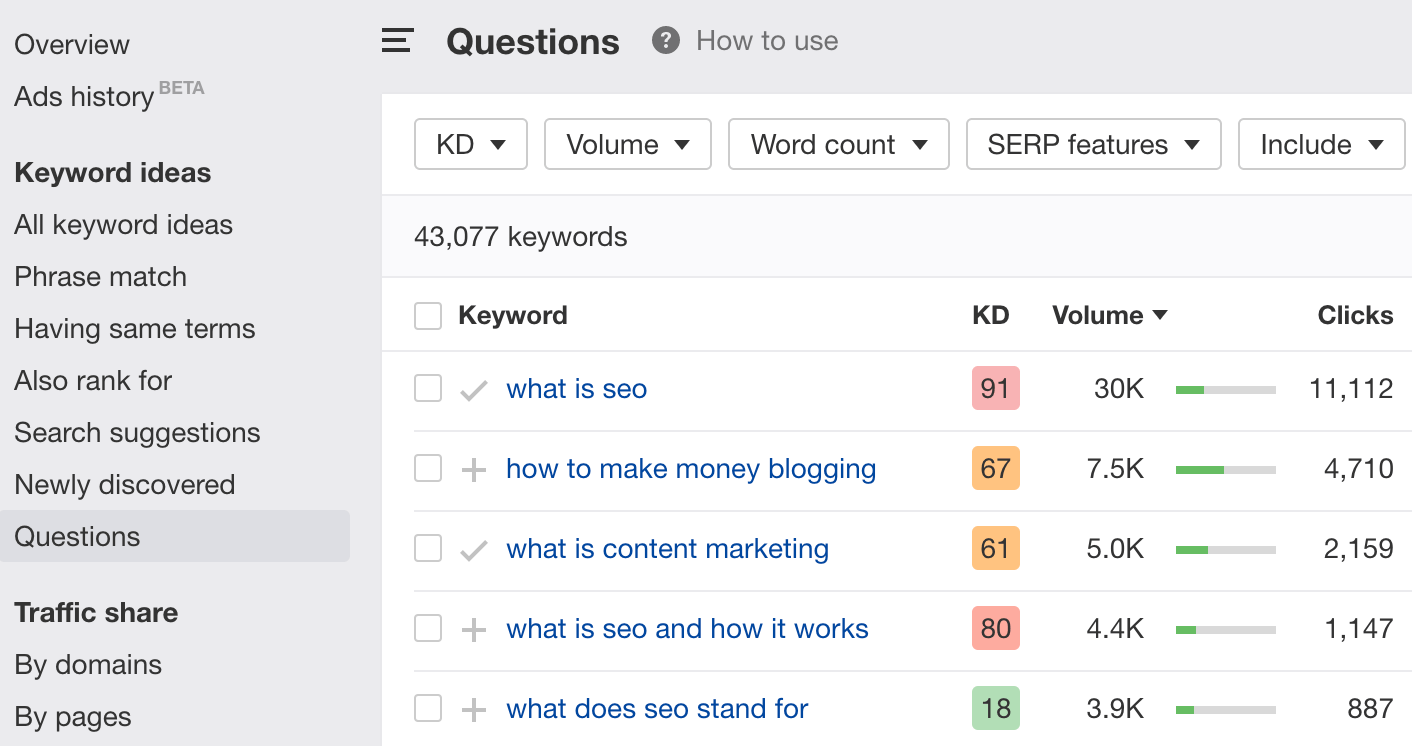Screen dimensions: 1412x746
Task: Open the Word count filter dropdown
Action: tap(838, 145)
